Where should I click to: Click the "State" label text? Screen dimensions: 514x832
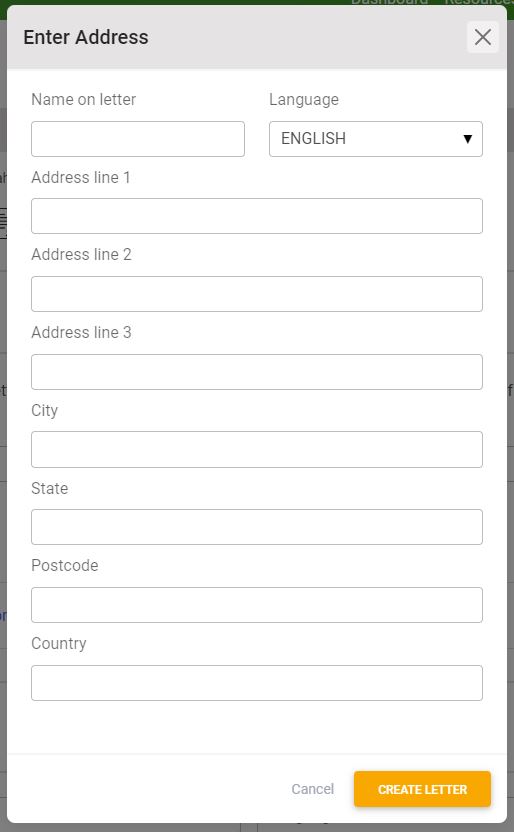49,488
